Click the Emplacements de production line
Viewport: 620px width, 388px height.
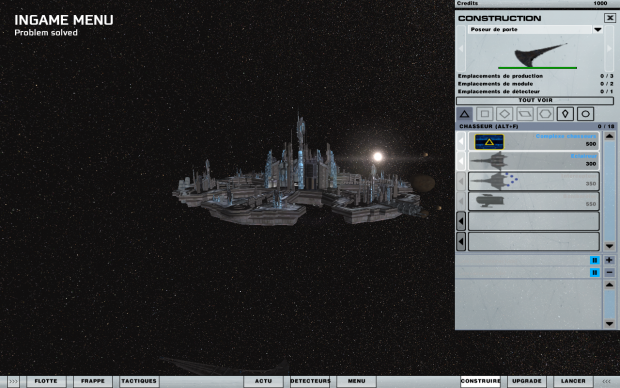point(535,76)
